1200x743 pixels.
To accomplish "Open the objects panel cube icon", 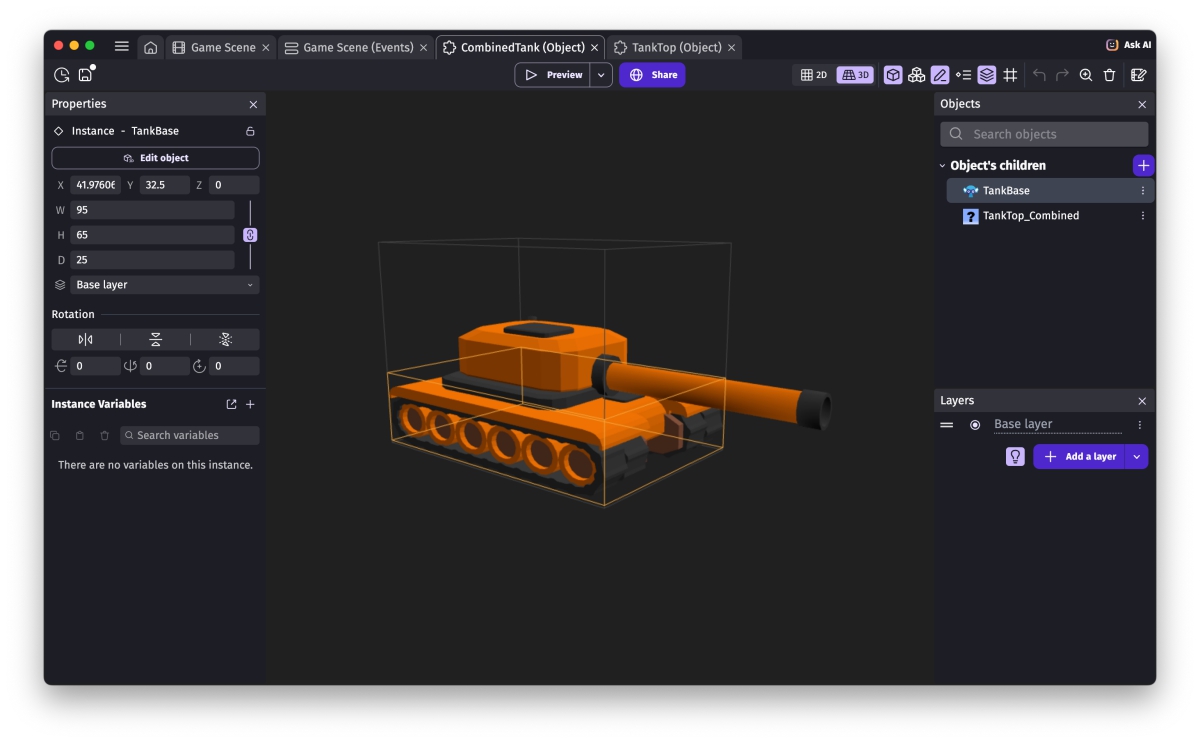I will coord(892,75).
